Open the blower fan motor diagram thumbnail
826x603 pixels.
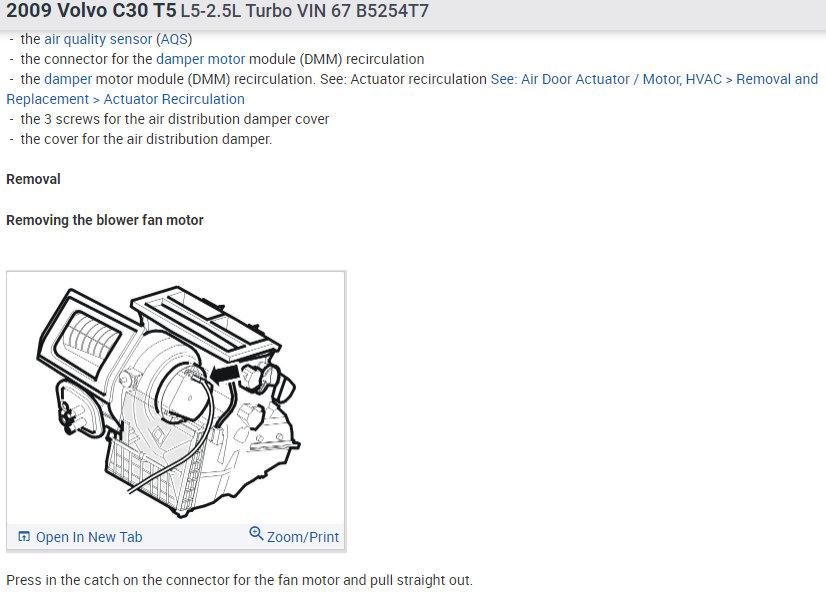coord(175,398)
